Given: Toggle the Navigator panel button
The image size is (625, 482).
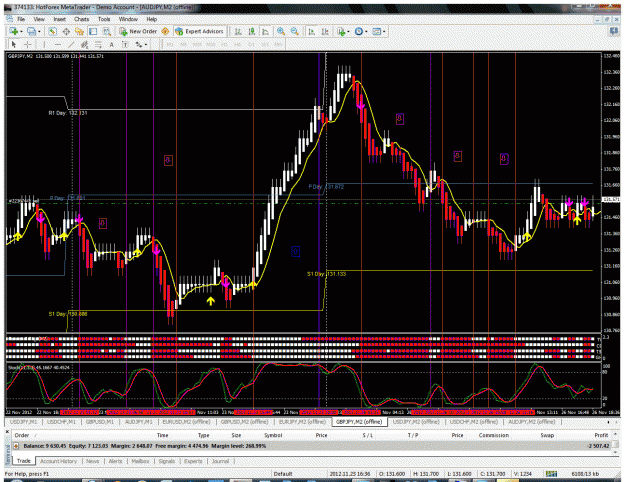Looking at the screenshot, I should point(79,31).
